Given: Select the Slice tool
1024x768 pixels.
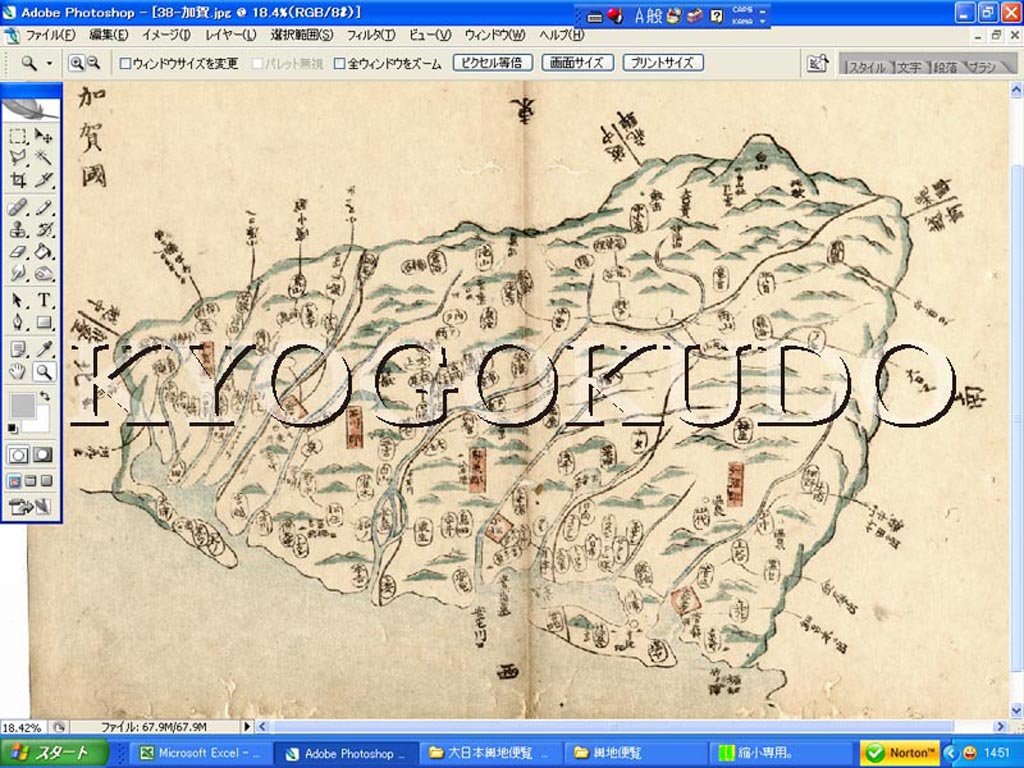Looking at the screenshot, I should (43, 179).
